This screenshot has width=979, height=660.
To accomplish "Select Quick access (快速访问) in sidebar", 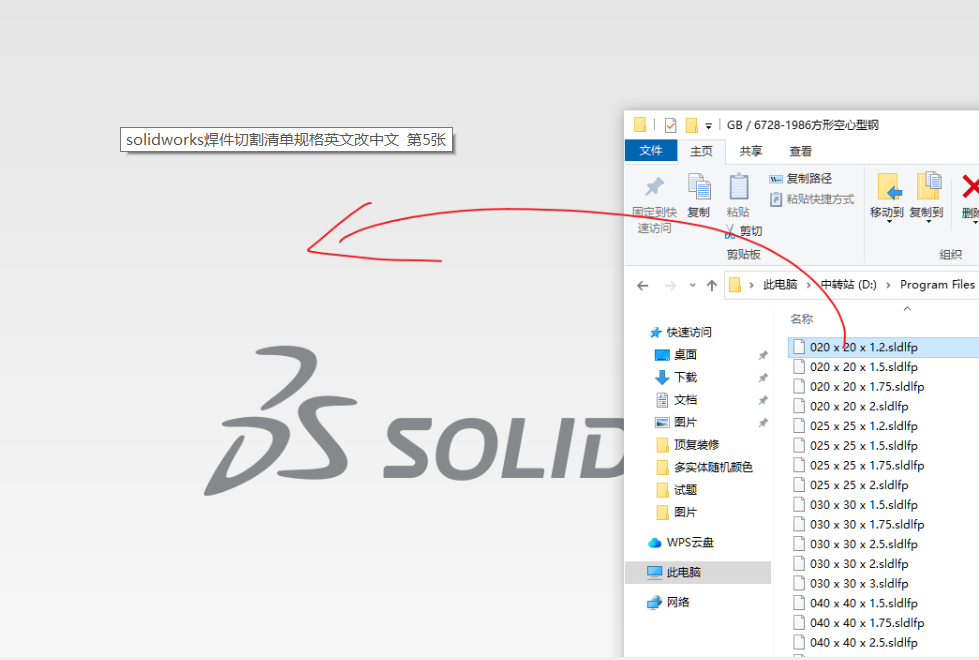I will point(689,332).
